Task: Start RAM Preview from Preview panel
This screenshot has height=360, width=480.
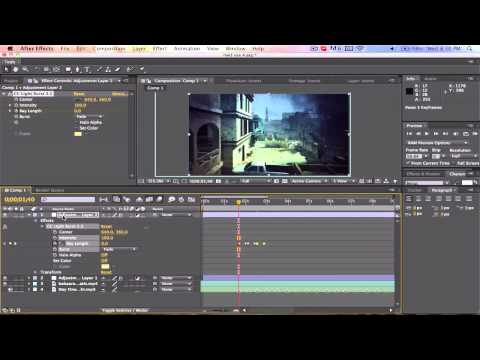Action: [475, 134]
